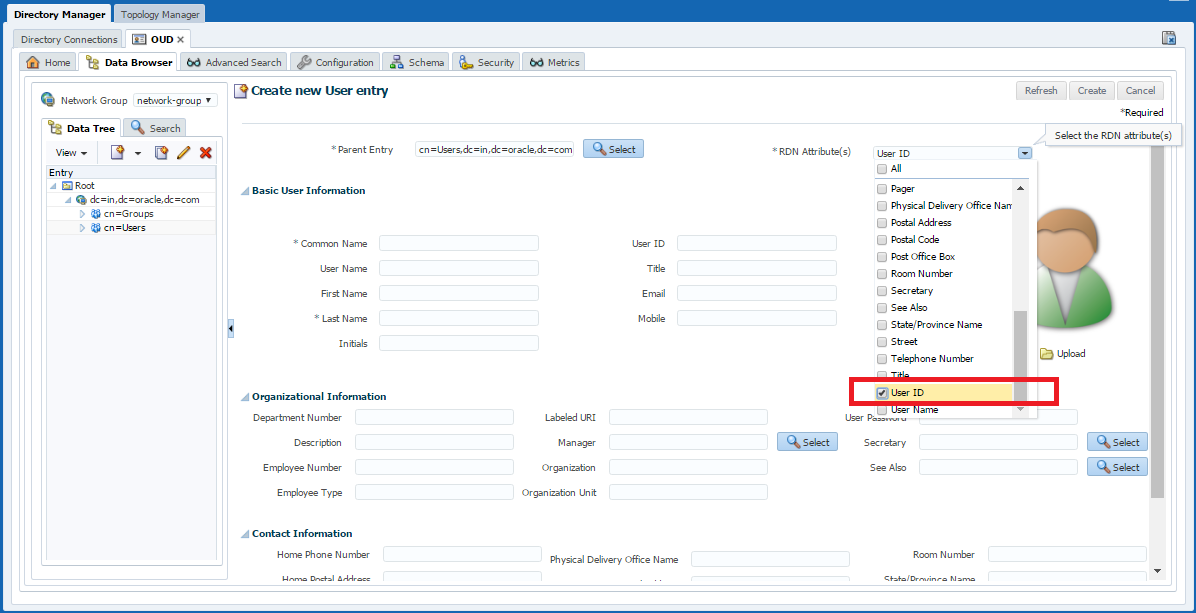Image resolution: width=1196 pixels, height=613 pixels.
Task: Click the red X delete entry icon
Action: point(205,152)
